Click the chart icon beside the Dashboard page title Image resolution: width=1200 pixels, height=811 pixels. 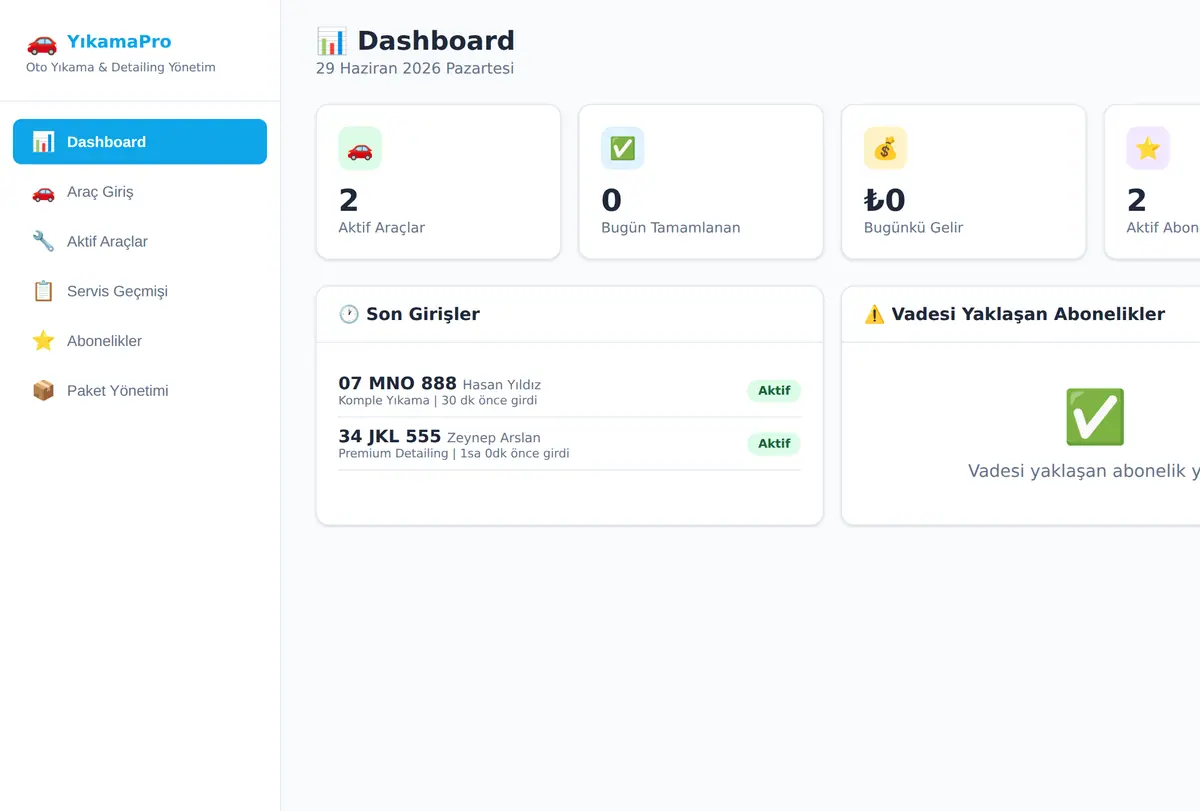tap(331, 41)
